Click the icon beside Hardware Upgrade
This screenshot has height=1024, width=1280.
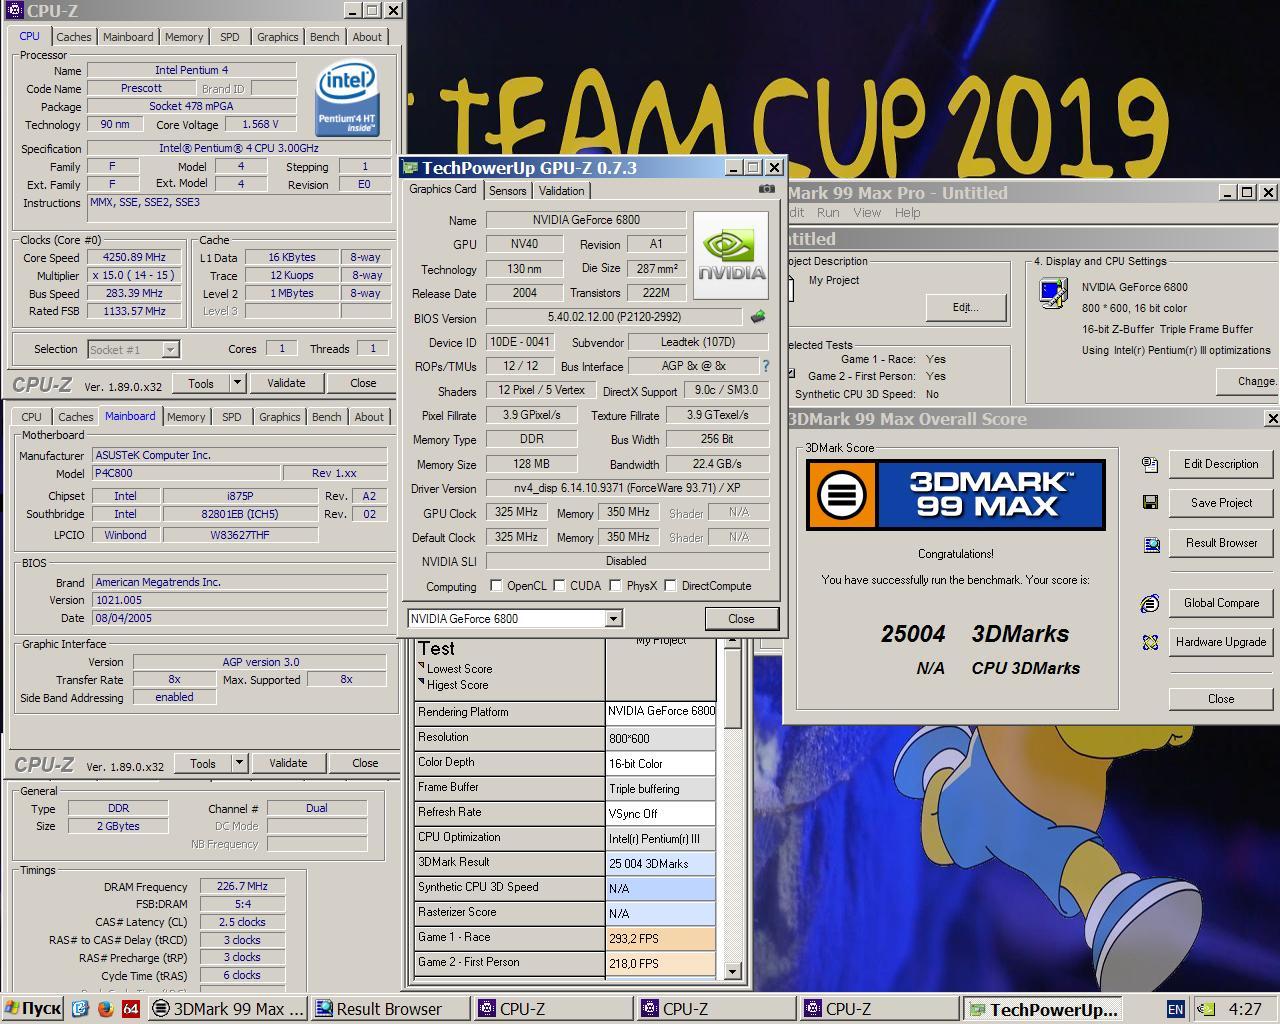[1150, 642]
